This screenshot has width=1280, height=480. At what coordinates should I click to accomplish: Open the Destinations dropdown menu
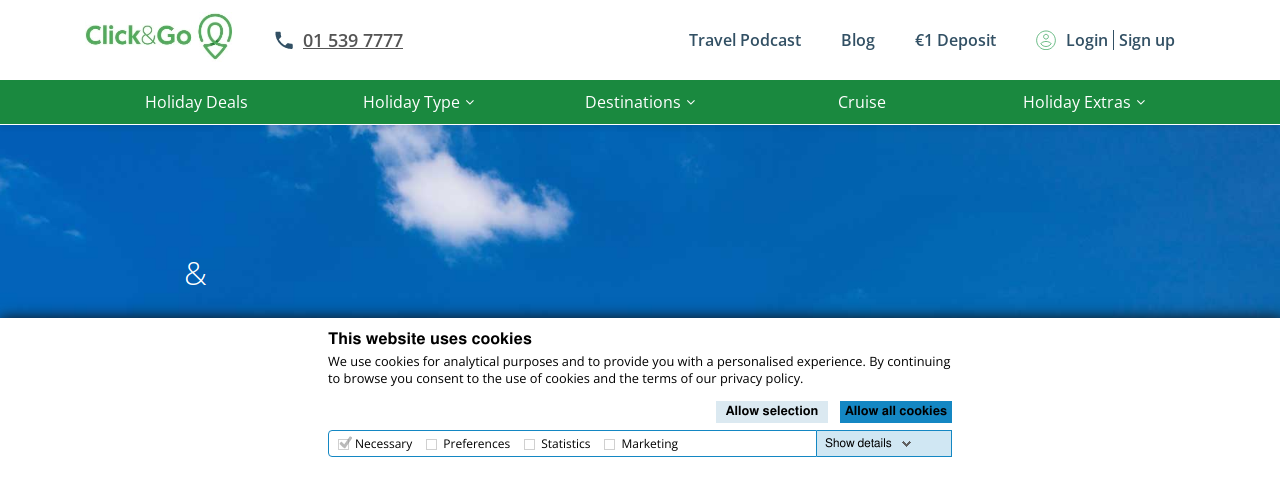[640, 102]
